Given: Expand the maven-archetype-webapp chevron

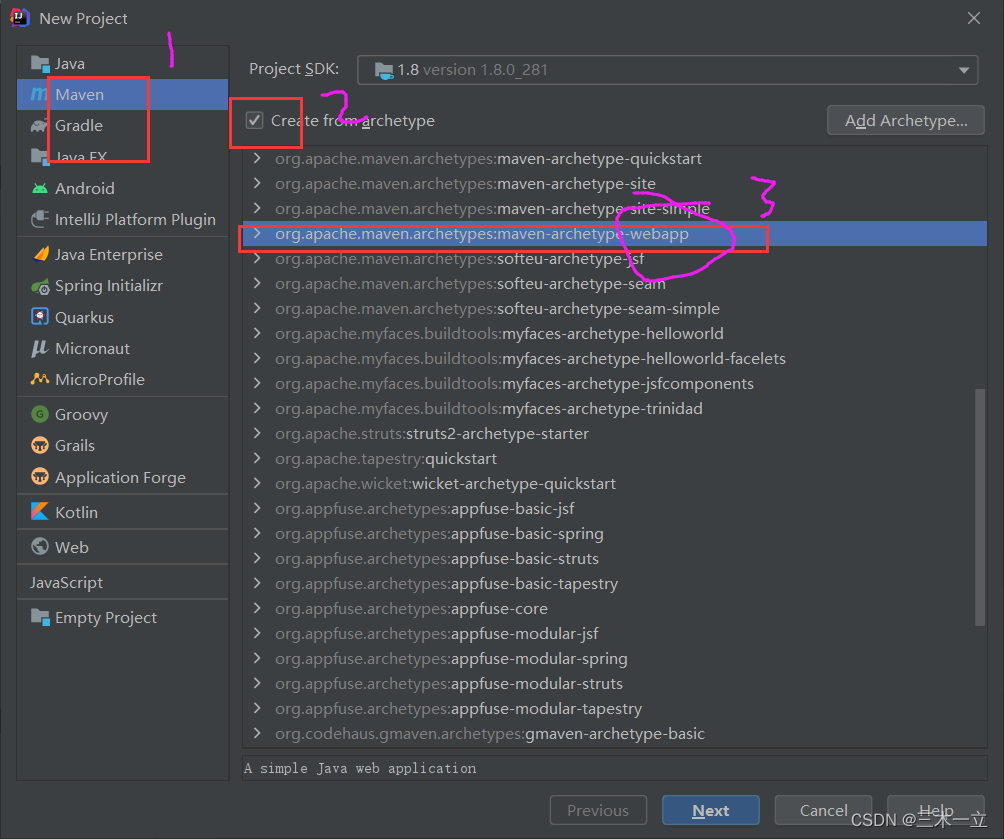Looking at the screenshot, I should click(x=257, y=234).
